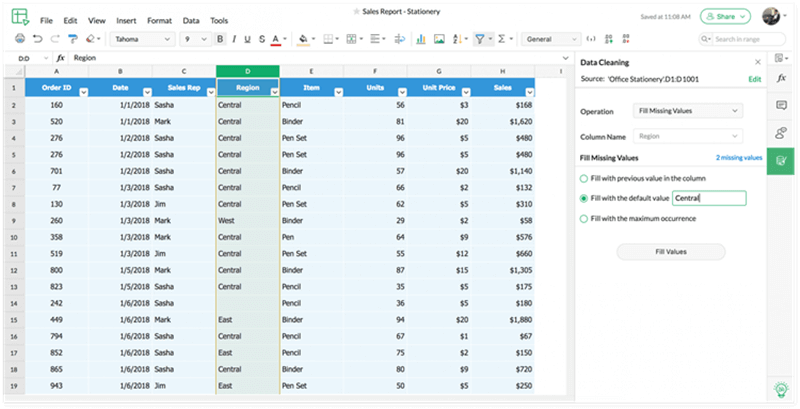Image resolution: width=800 pixels, height=409 pixels.
Task: Undo the last action
Action: 37,39
